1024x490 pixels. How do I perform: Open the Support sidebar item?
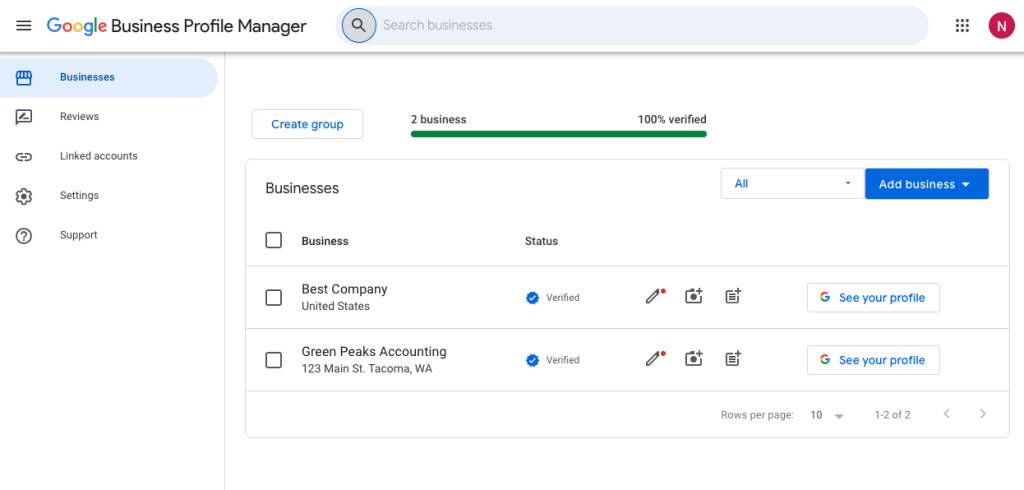108,236
